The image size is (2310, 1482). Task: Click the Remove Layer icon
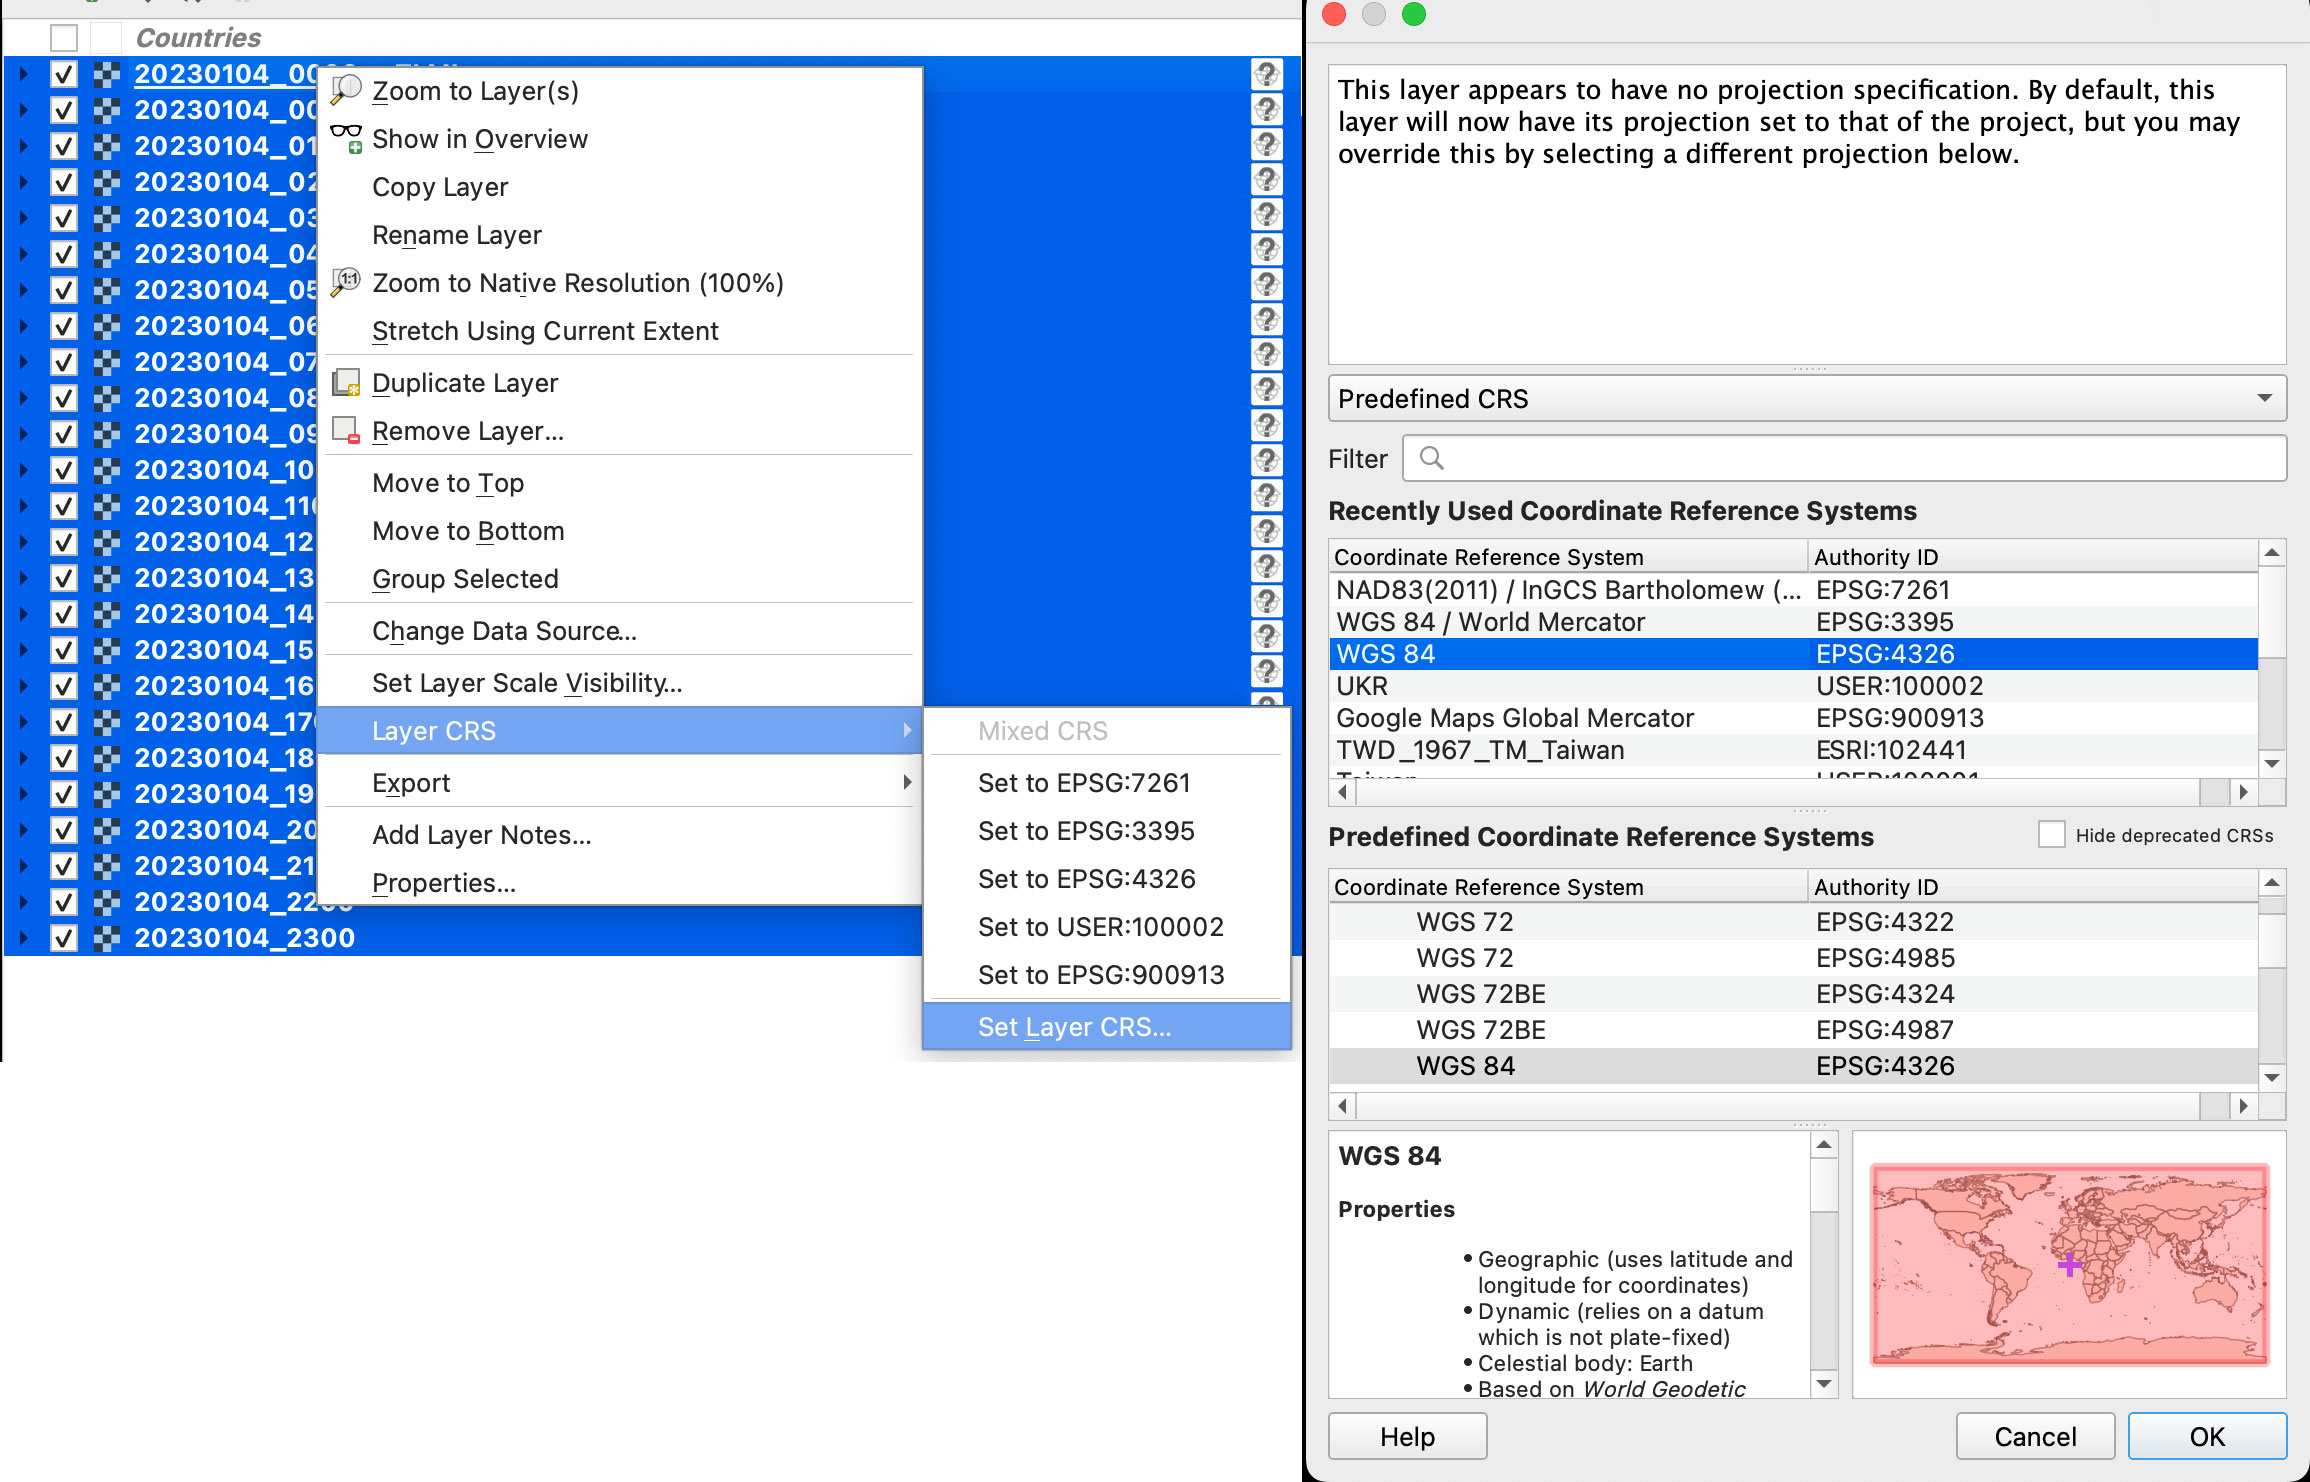click(346, 430)
